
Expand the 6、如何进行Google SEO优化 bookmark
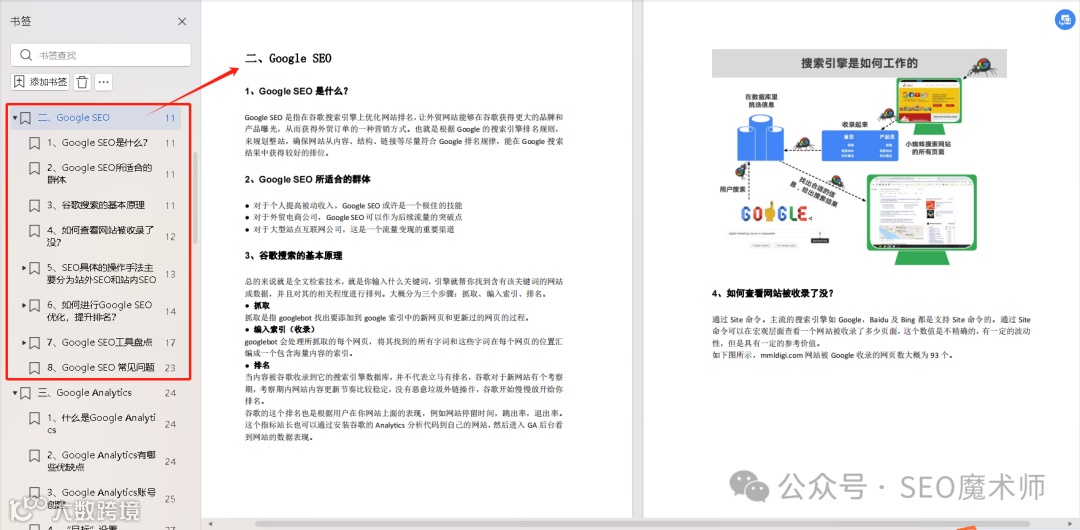tap(24, 305)
